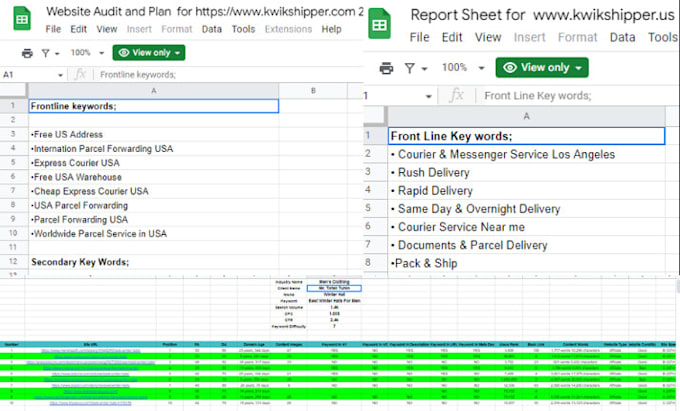Click the Website Audit and Plan document title
This screenshot has width=680, height=411.
(x=204, y=11)
